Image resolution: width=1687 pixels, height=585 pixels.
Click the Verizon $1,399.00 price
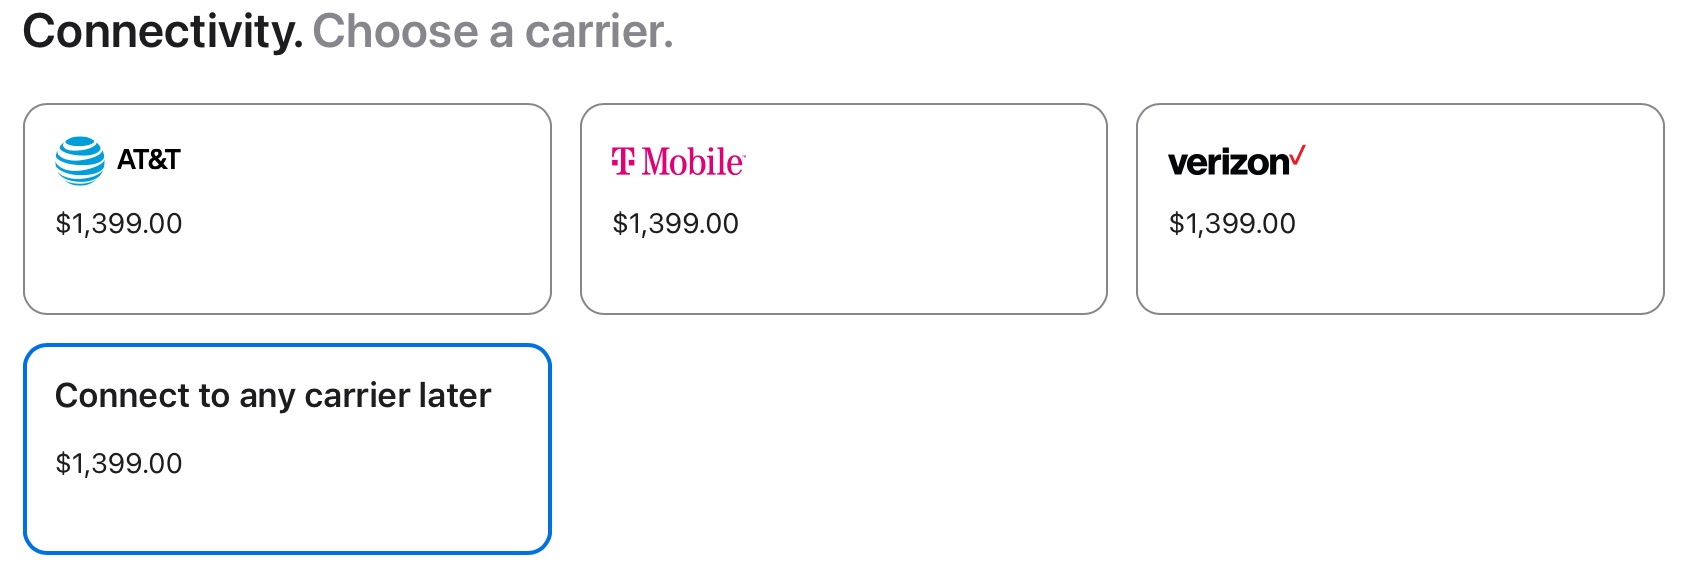click(x=1232, y=223)
